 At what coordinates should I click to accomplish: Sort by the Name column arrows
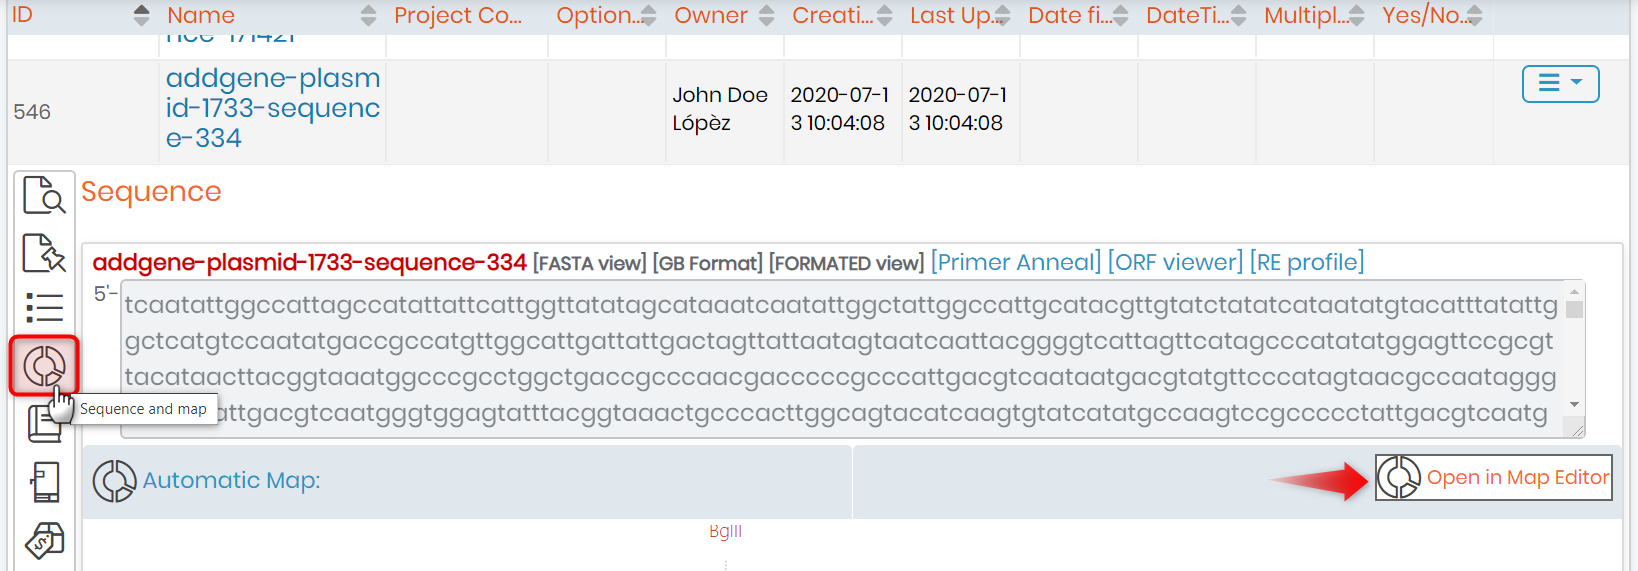point(368,15)
